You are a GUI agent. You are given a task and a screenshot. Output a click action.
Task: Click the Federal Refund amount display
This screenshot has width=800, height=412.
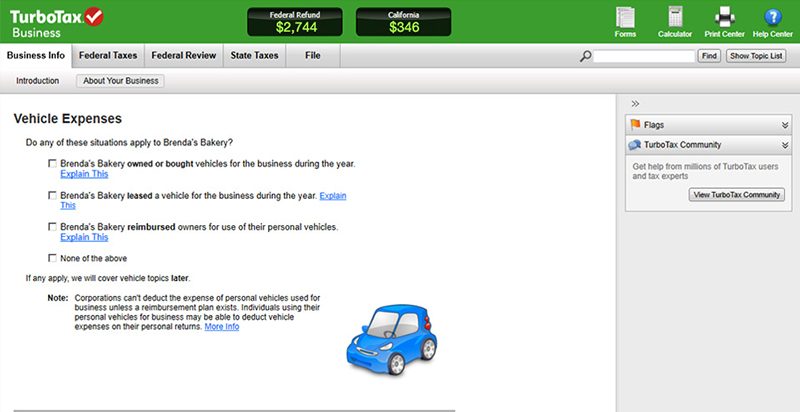(295, 22)
